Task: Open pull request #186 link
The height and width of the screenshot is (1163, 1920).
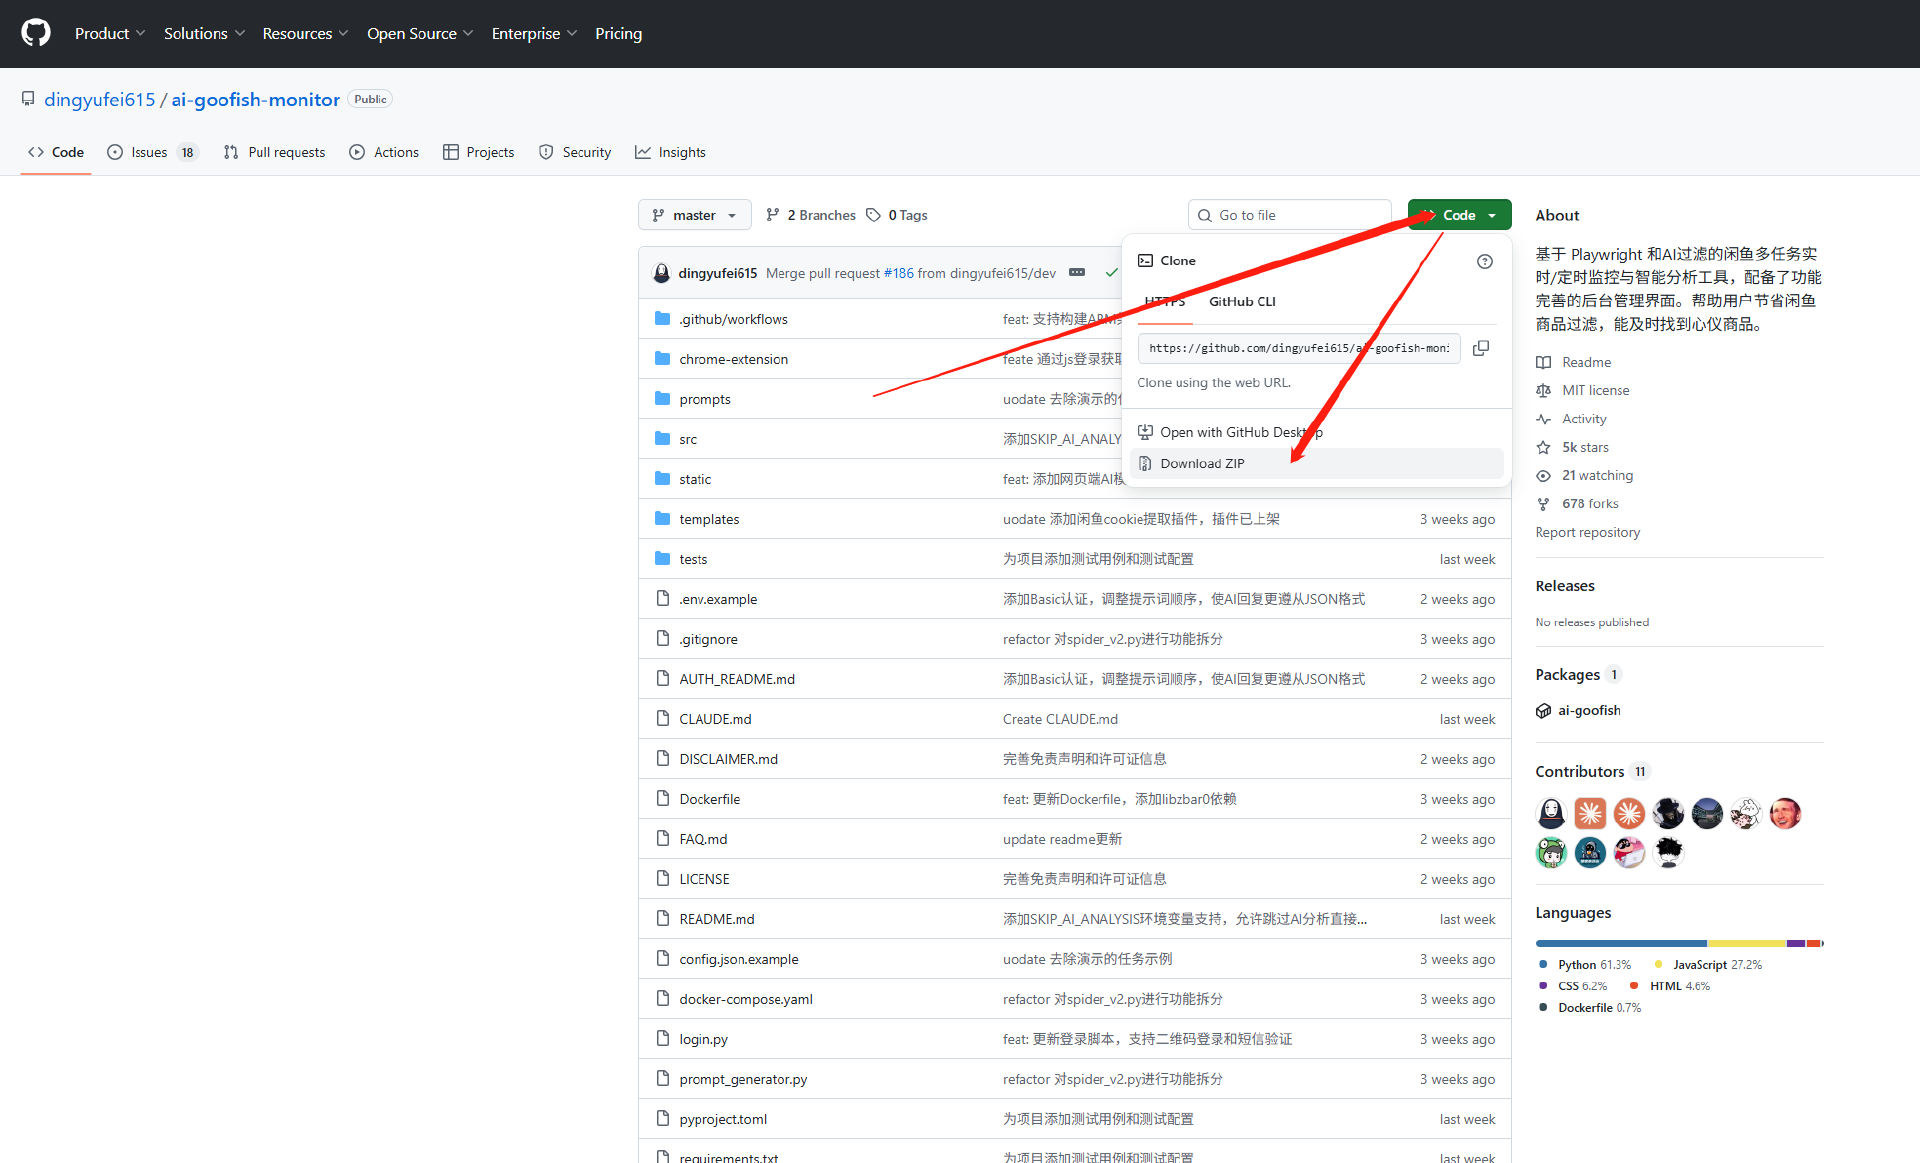Action: (898, 273)
